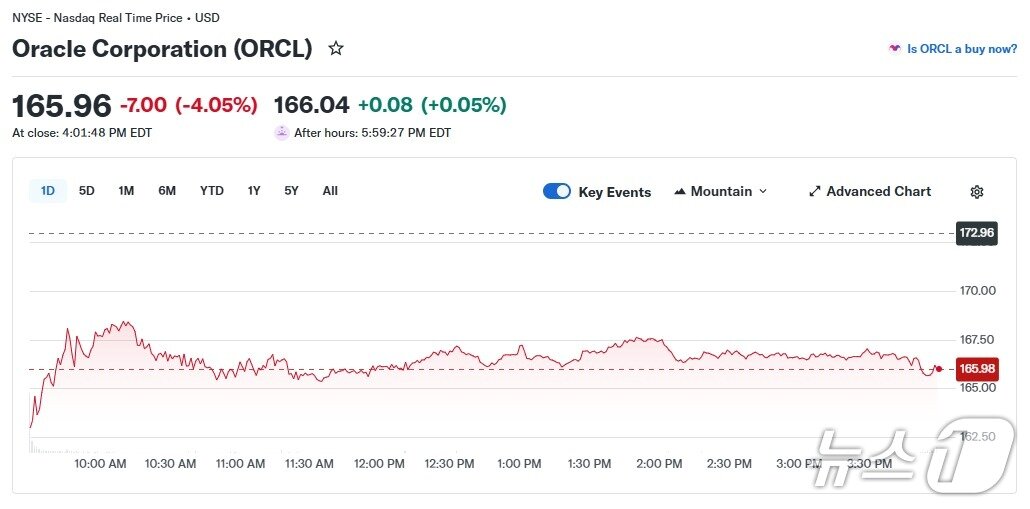Select the 6M time range
This screenshot has height=509, width=1030.
(167, 190)
